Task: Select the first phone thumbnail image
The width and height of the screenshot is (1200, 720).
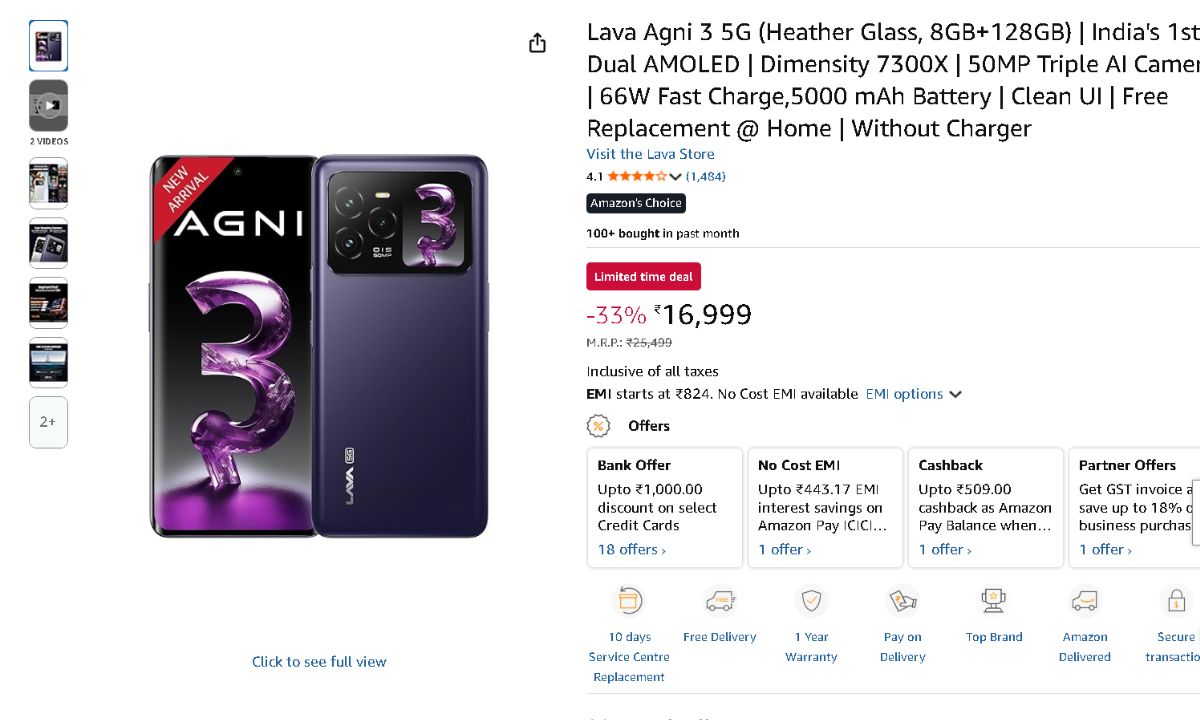Action: point(48,46)
